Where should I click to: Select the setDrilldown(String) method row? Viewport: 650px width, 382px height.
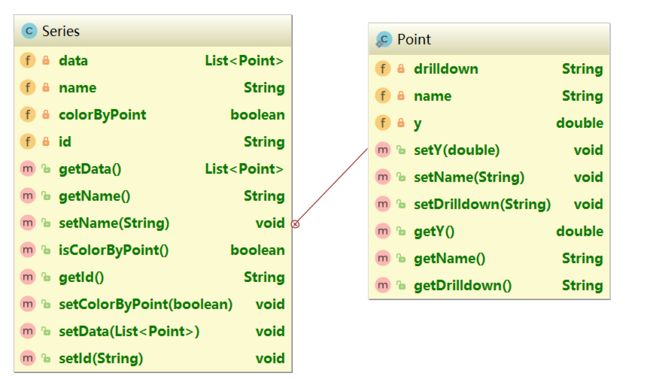pyautogui.click(x=489, y=204)
